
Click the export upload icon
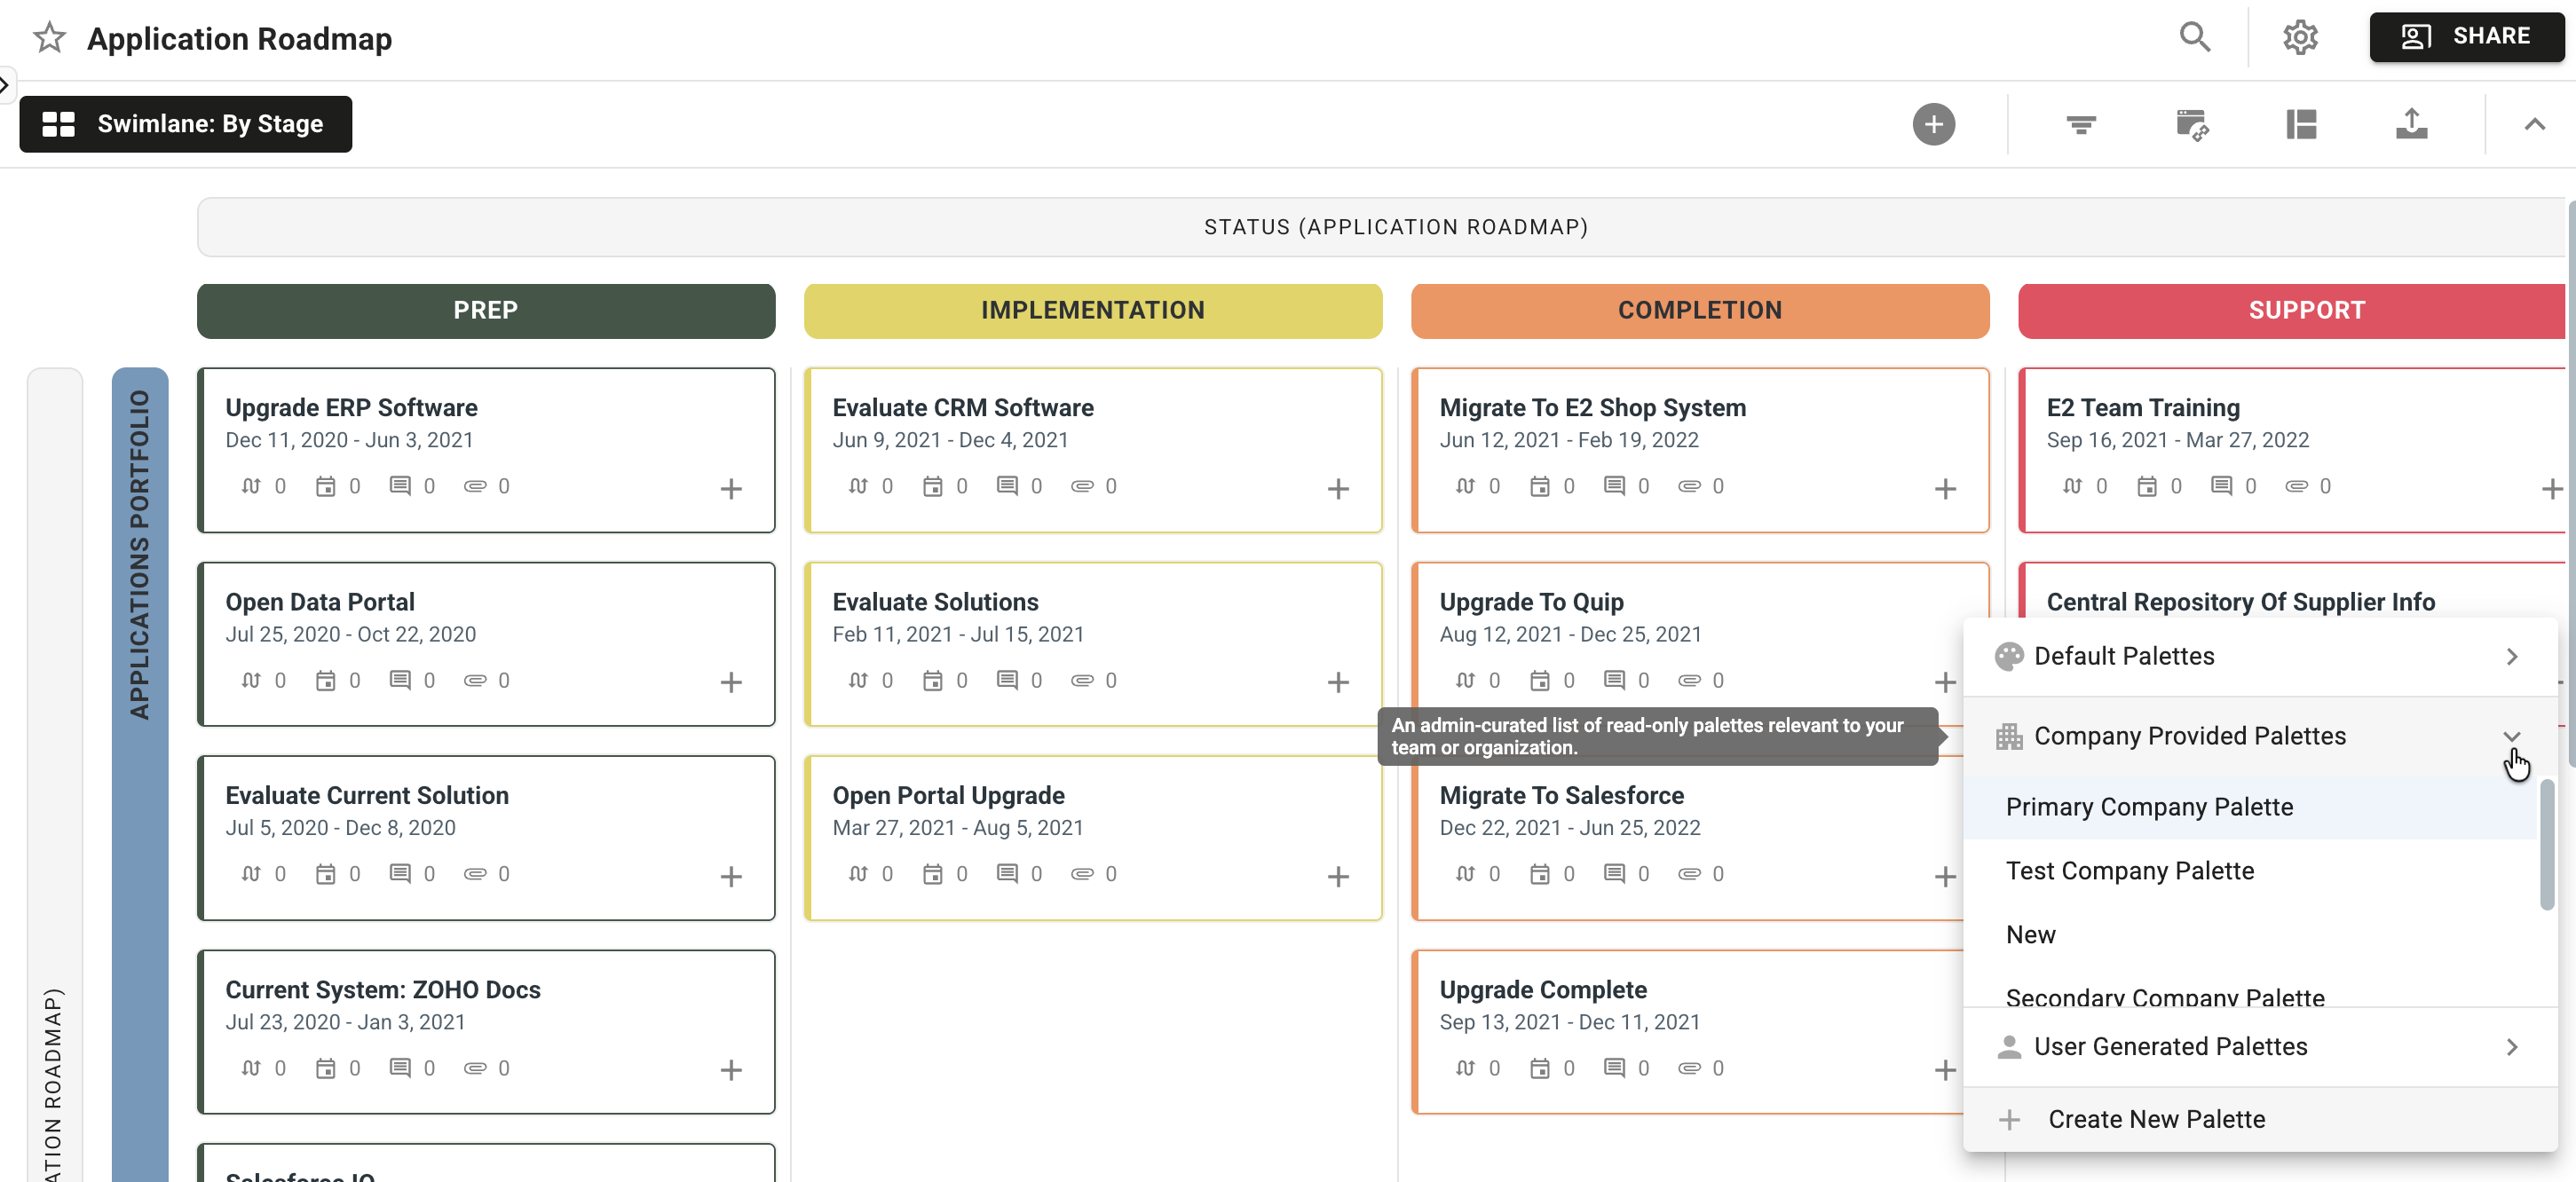pyautogui.click(x=2411, y=123)
